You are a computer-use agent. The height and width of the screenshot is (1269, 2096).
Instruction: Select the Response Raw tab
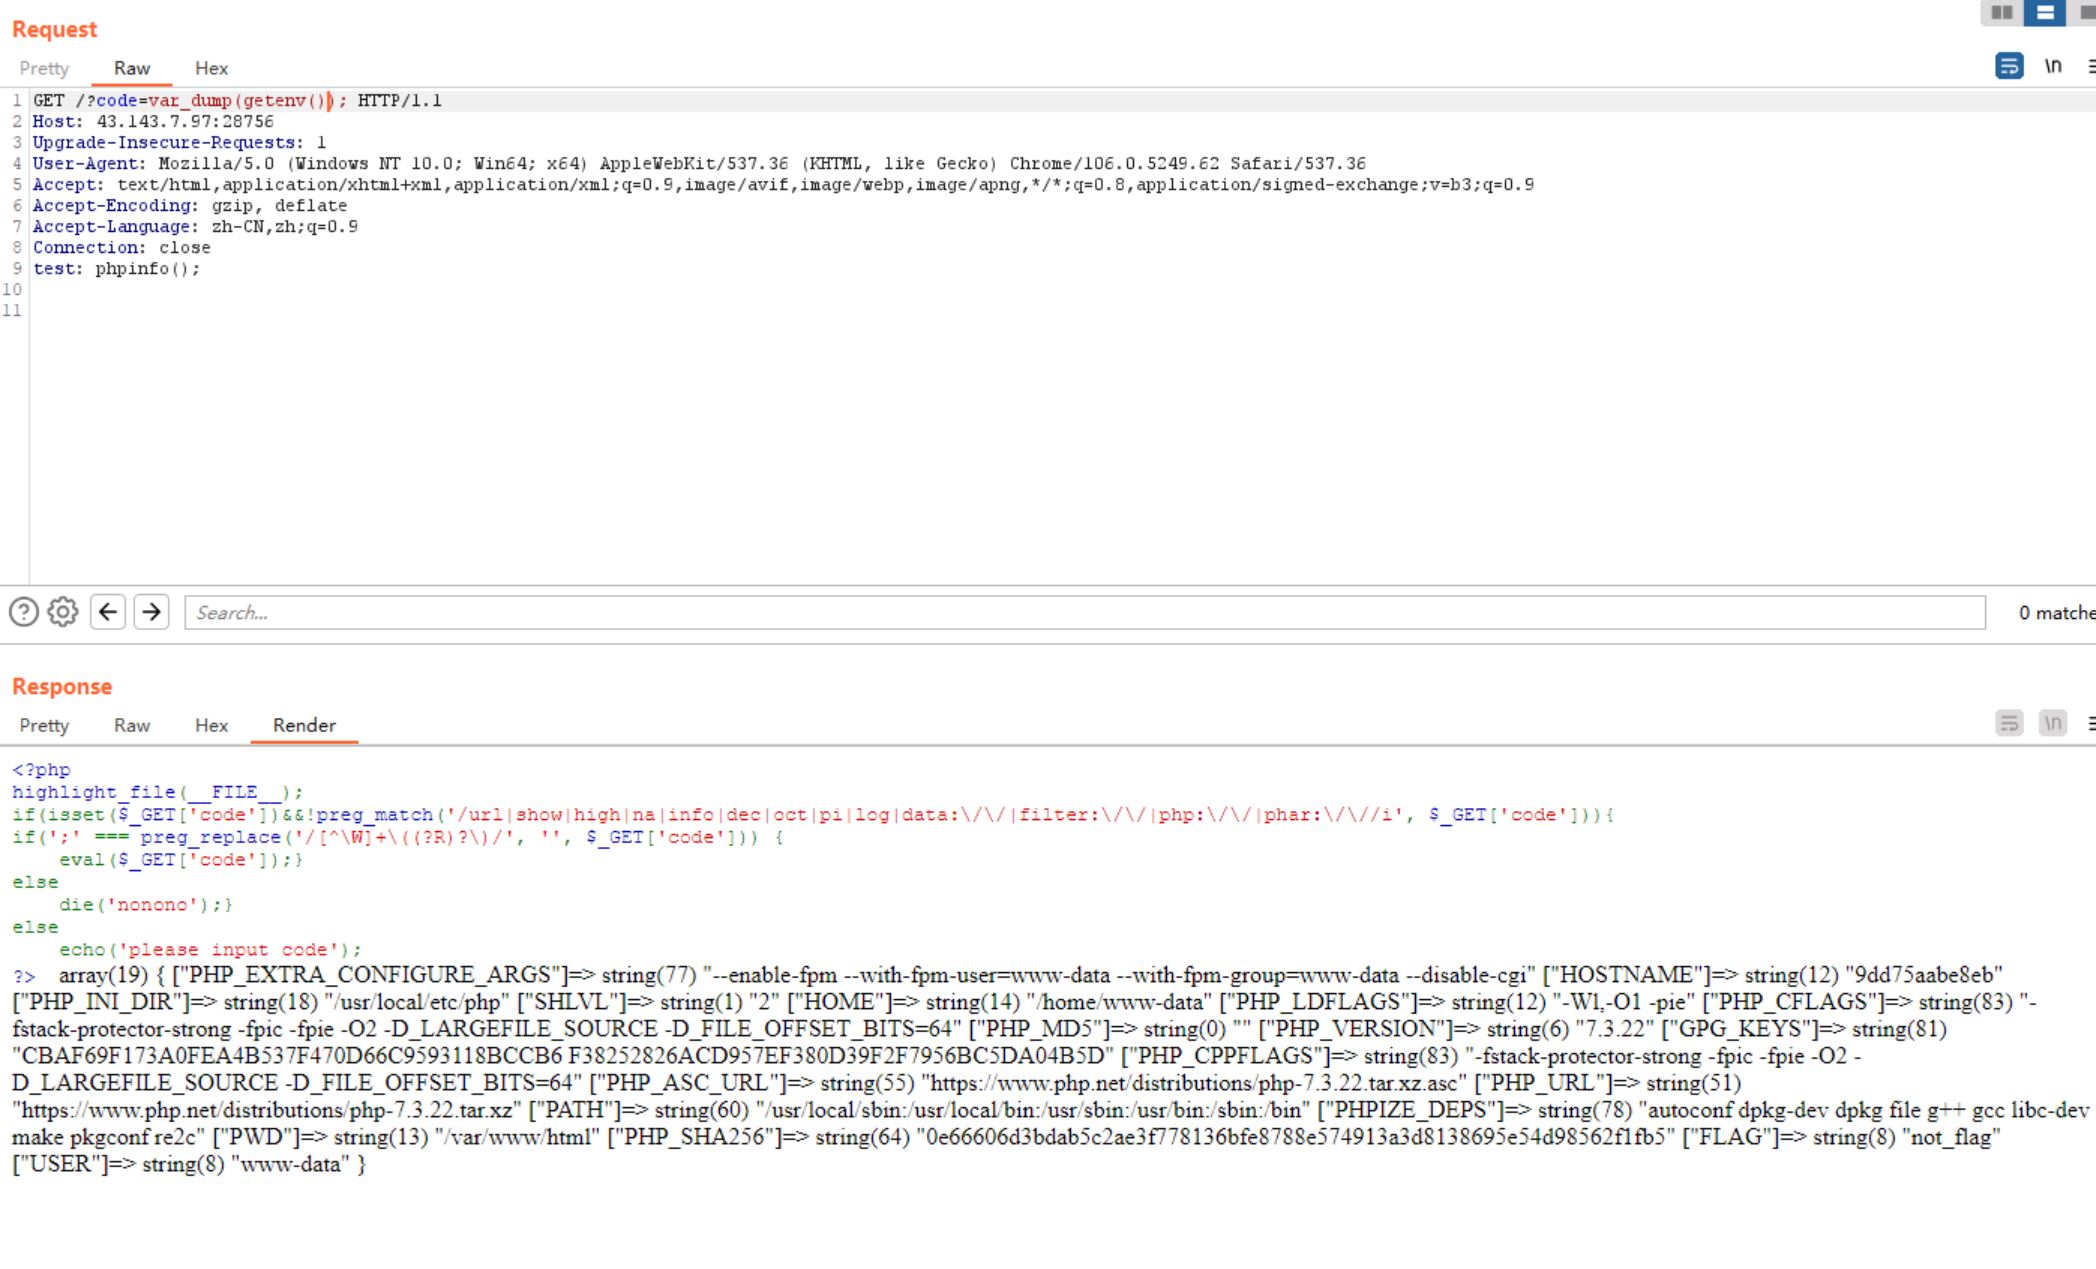pyautogui.click(x=132, y=725)
